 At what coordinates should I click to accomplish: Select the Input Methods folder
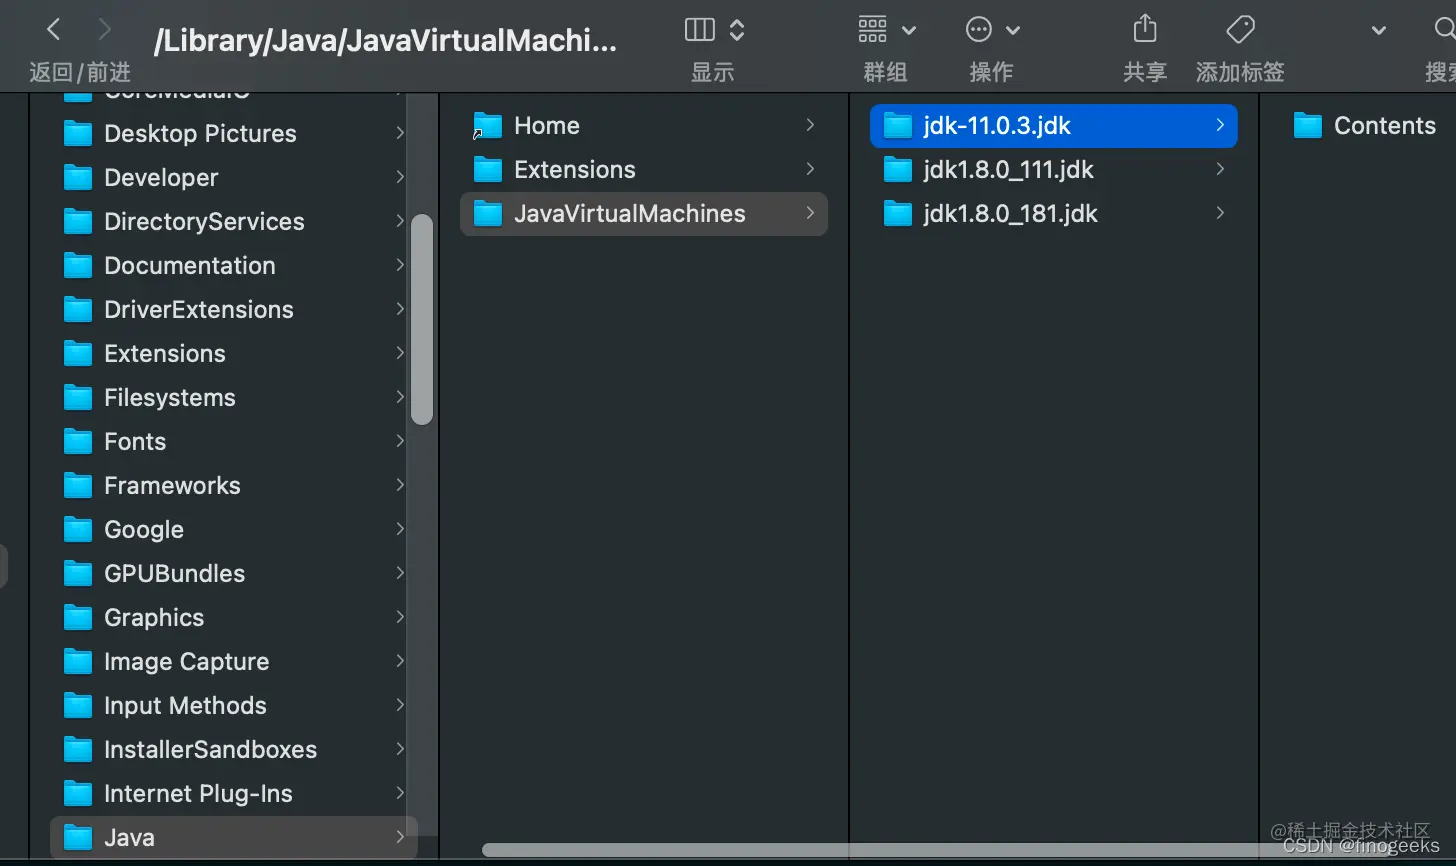click(x=234, y=705)
